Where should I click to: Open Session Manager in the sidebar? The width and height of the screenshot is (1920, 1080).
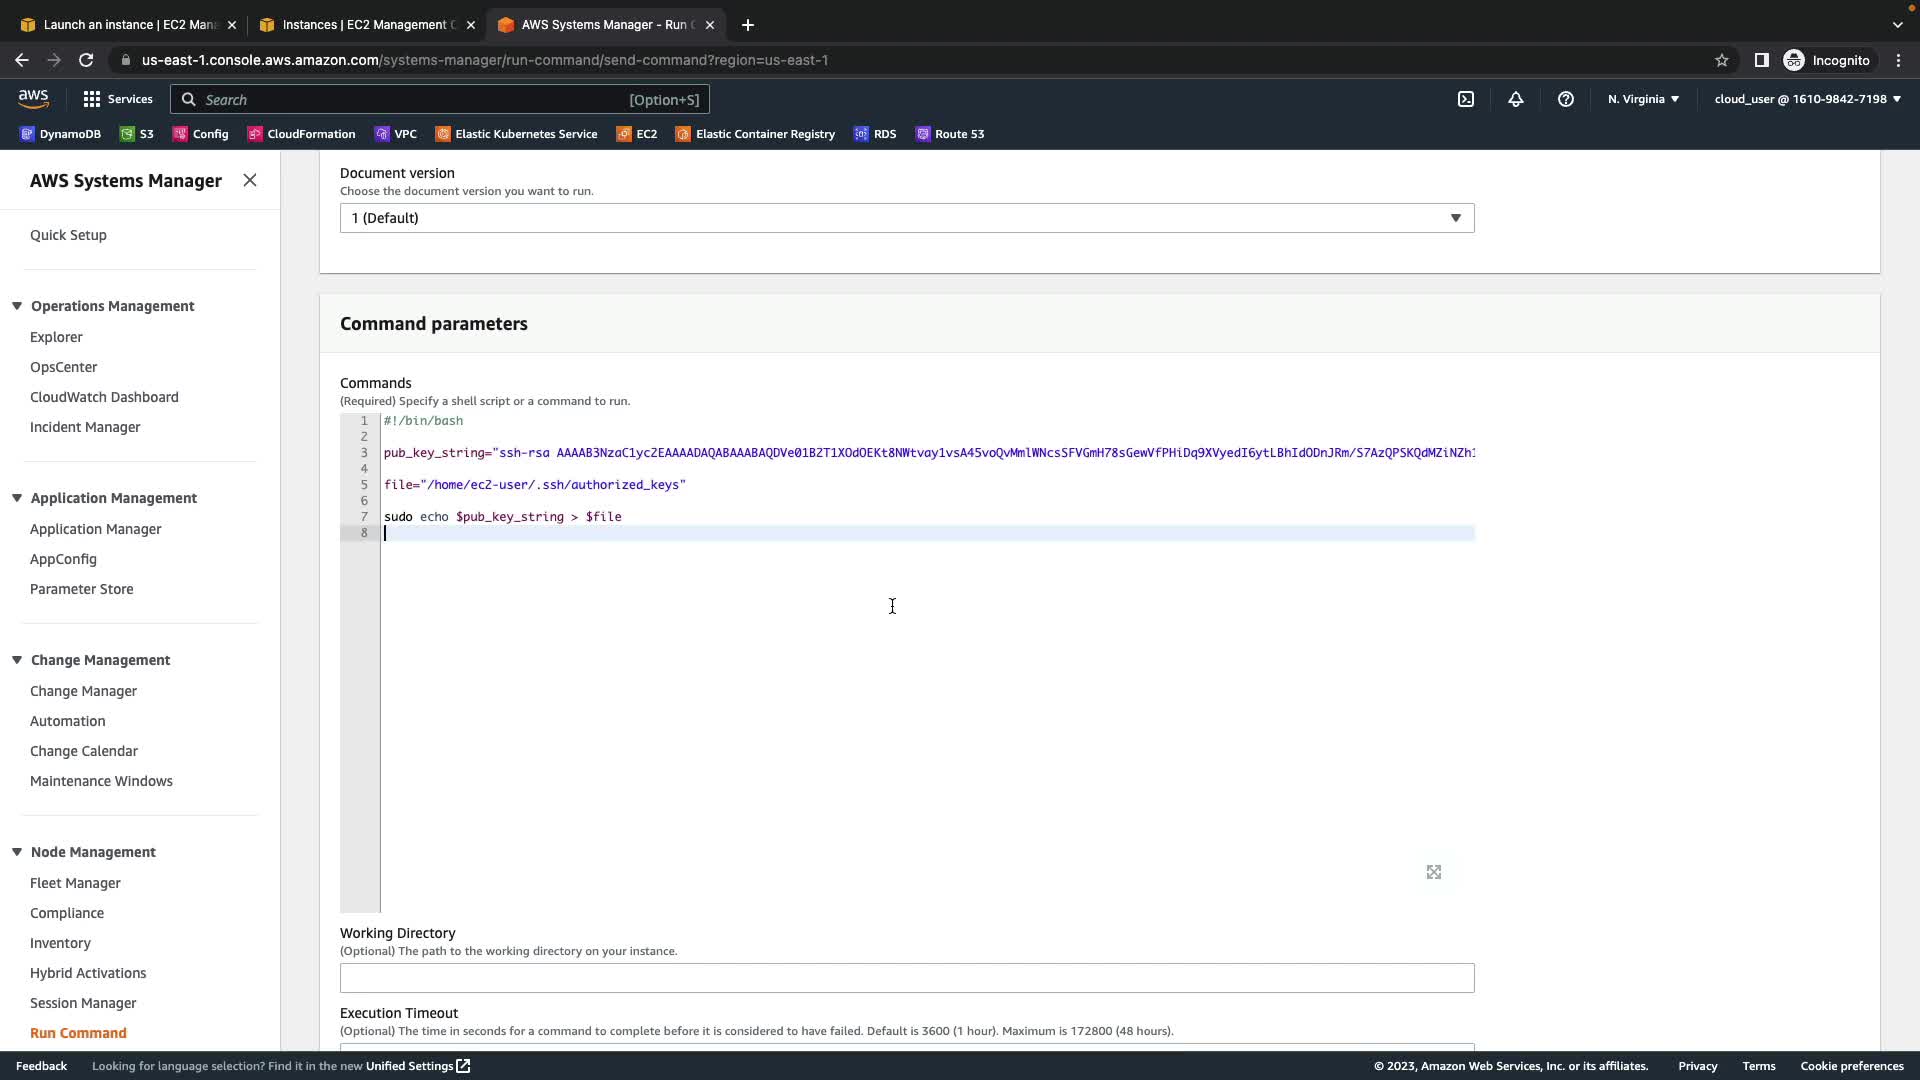(83, 1003)
